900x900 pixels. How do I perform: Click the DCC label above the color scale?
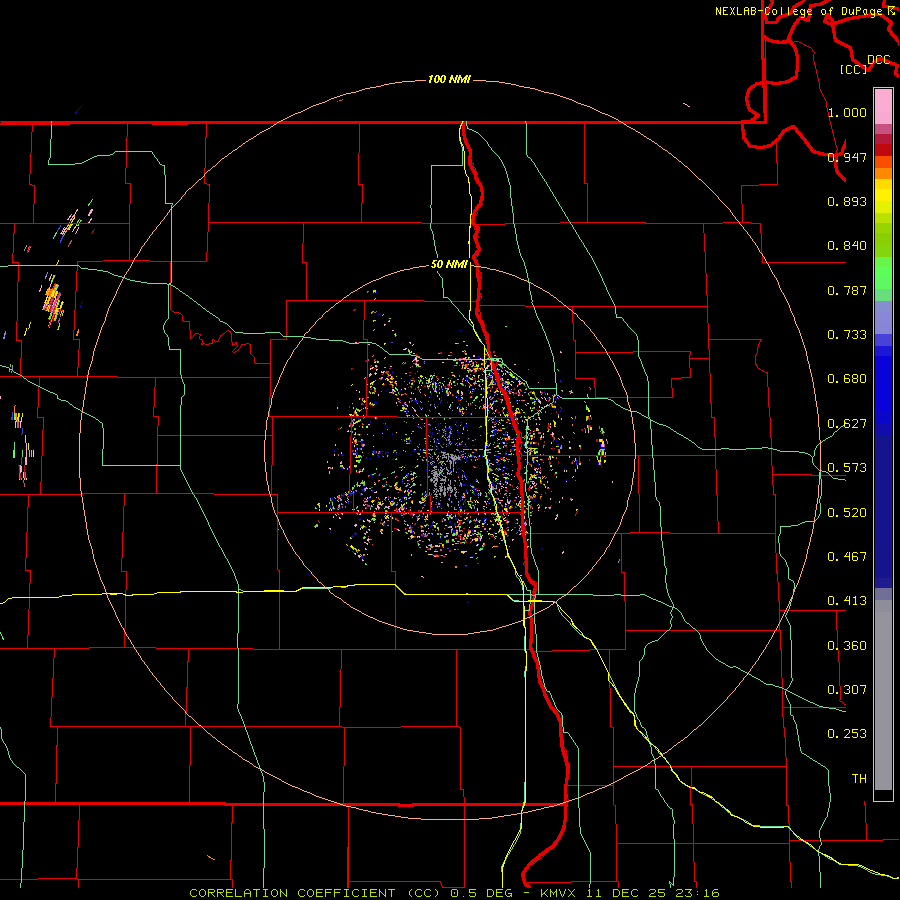pyautogui.click(x=879, y=60)
